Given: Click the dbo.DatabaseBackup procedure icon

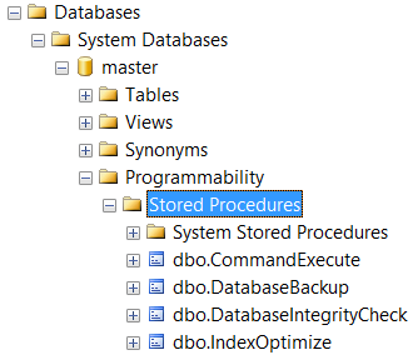Looking at the screenshot, I should coord(156,286).
